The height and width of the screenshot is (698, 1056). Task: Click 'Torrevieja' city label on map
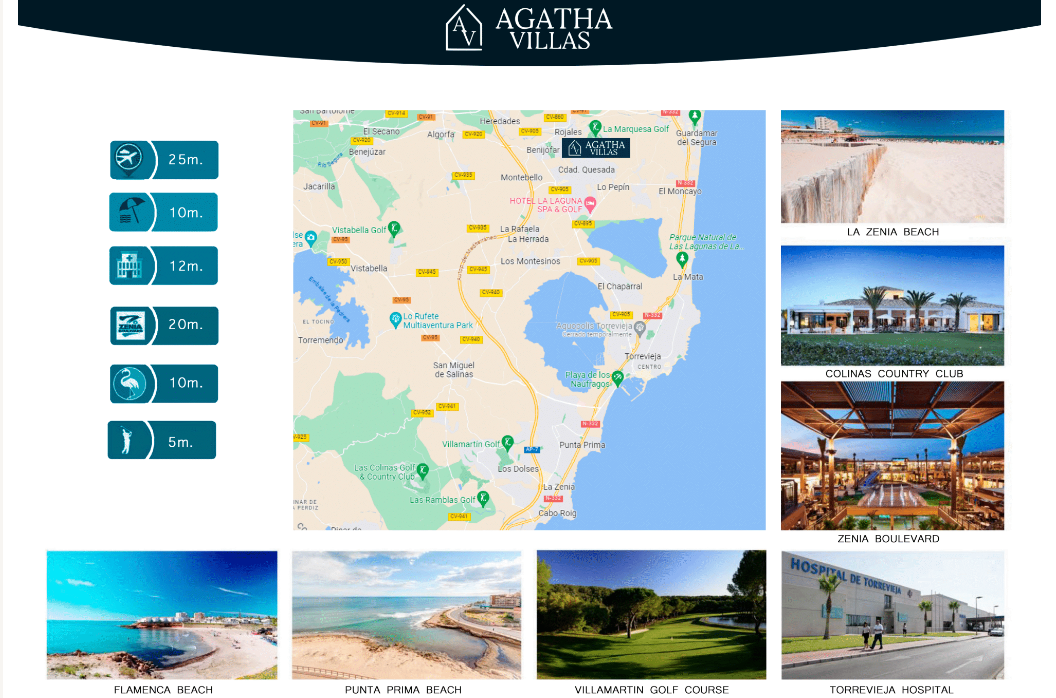(x=642, y=356)
